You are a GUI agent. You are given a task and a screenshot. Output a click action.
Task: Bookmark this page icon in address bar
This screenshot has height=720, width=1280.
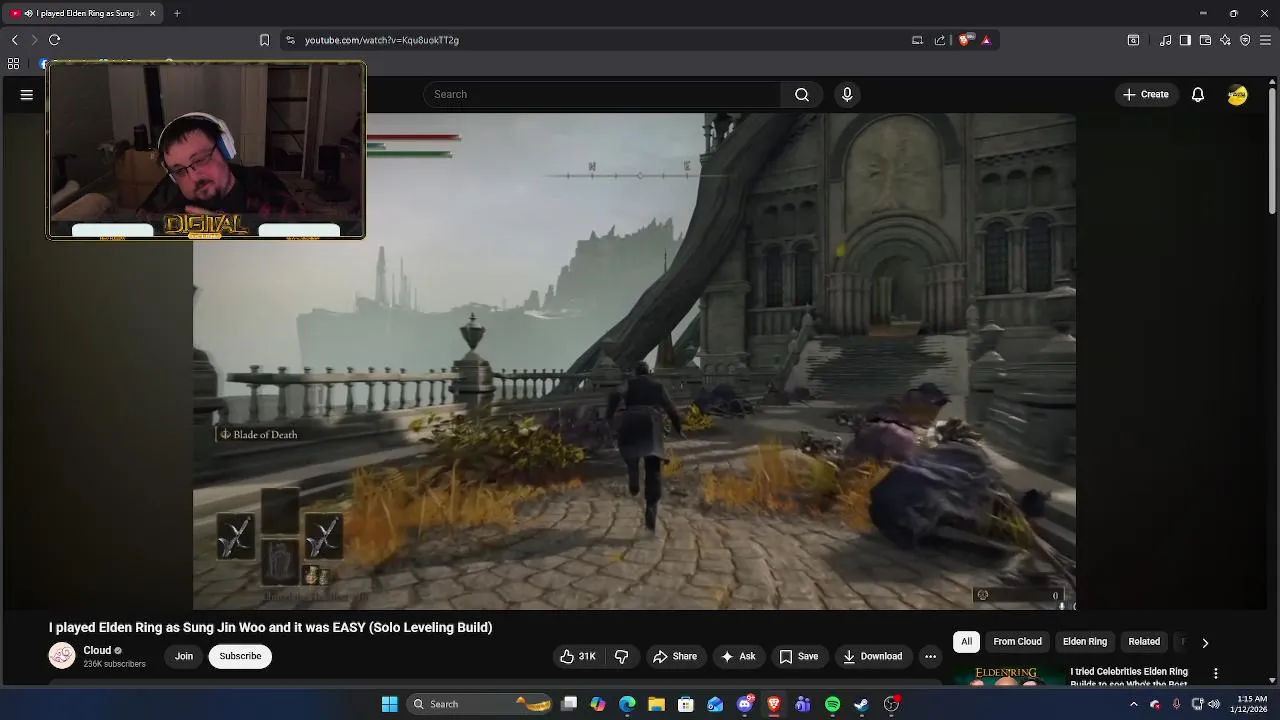(264, 40)
